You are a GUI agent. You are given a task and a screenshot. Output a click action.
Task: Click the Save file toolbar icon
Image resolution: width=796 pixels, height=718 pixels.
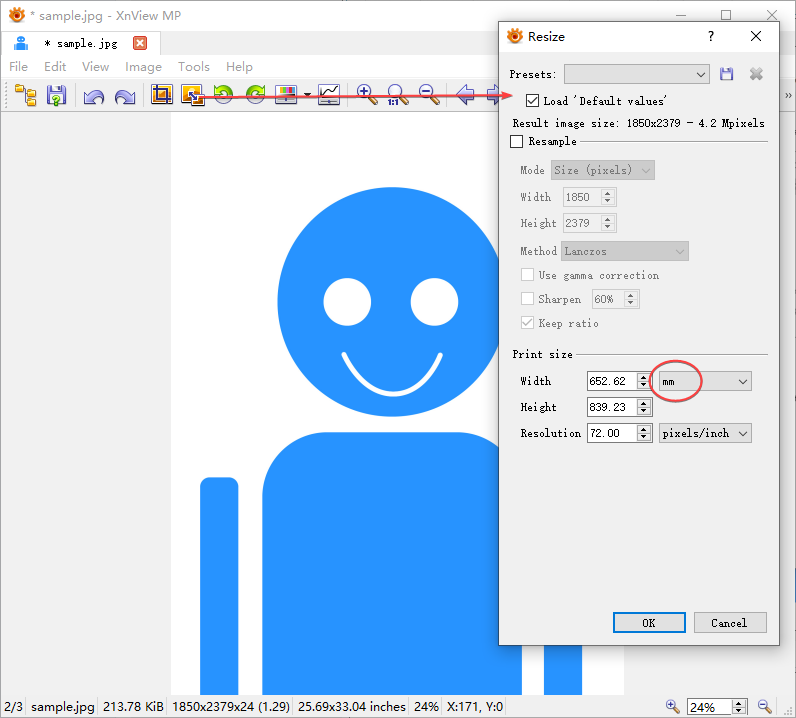coord(56,96)
